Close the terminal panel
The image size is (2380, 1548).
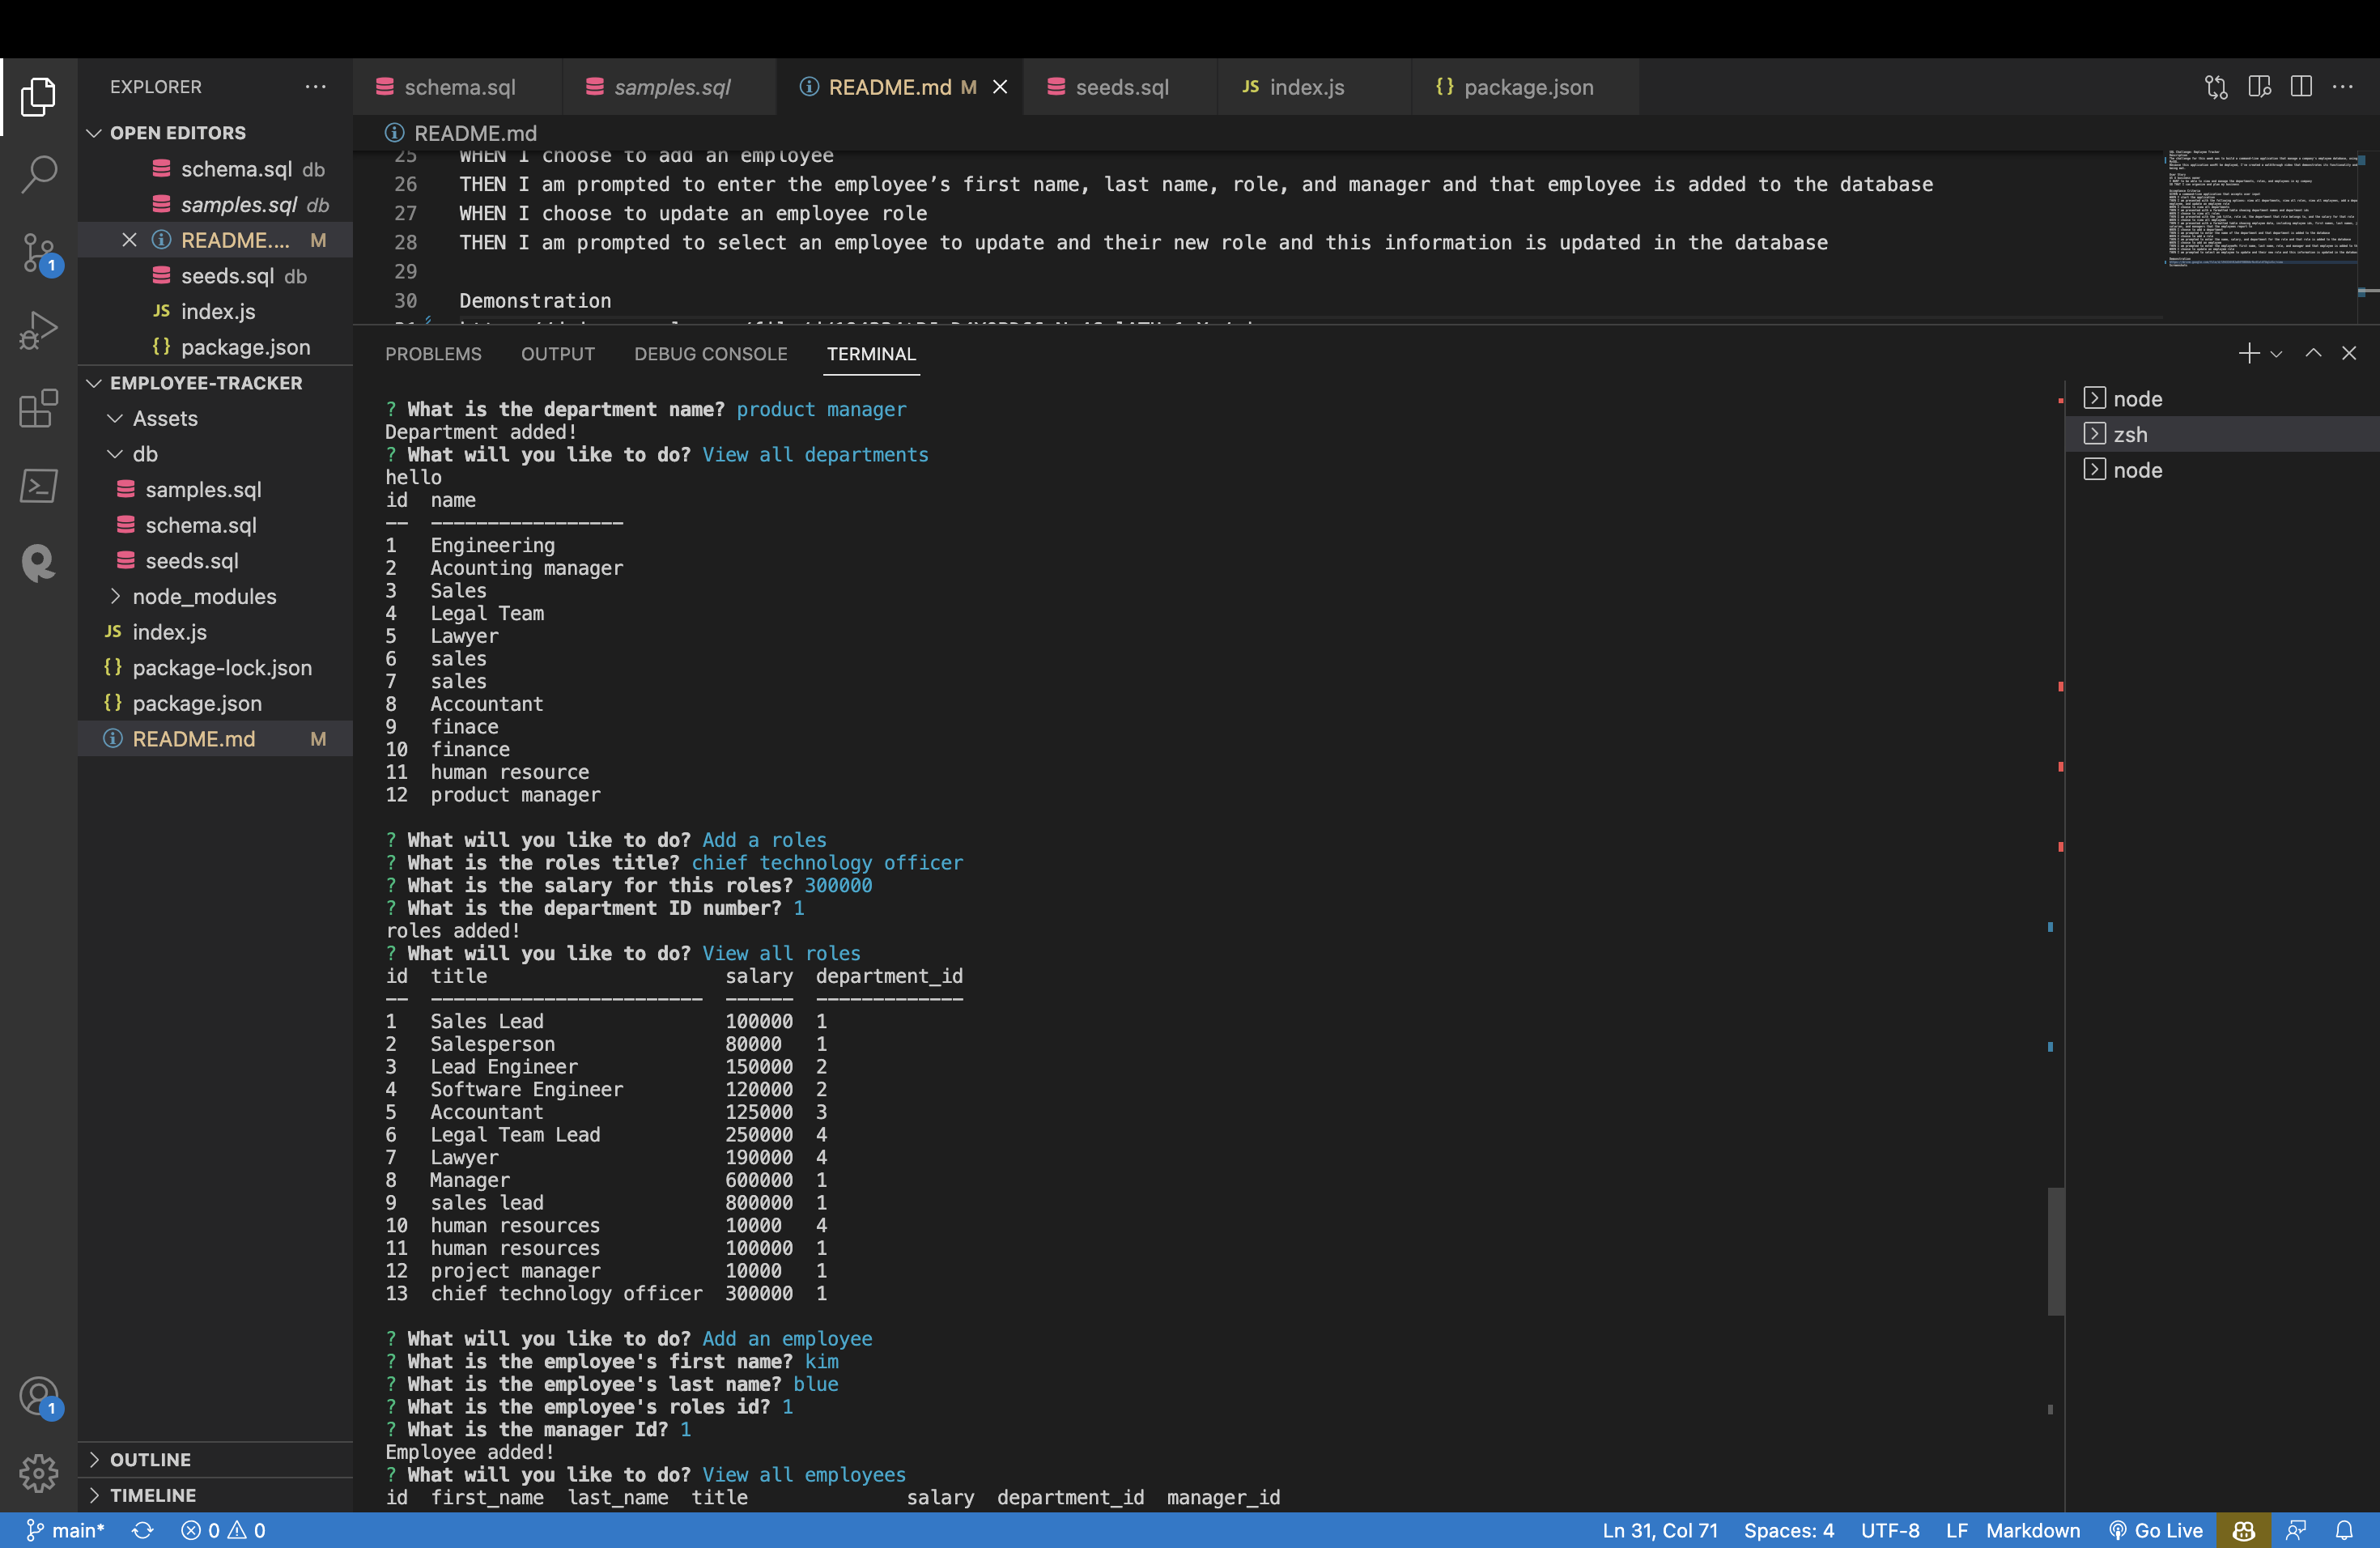click(2349, 353)
